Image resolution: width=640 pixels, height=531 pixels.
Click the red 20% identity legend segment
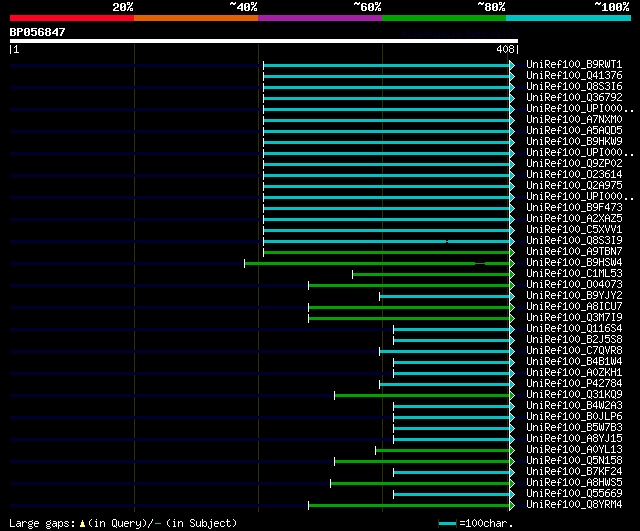tap(72, 18)
